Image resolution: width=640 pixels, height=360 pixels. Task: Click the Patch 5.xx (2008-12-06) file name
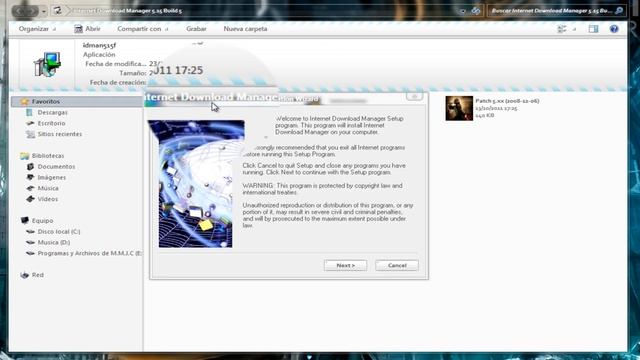click(507, 101)
